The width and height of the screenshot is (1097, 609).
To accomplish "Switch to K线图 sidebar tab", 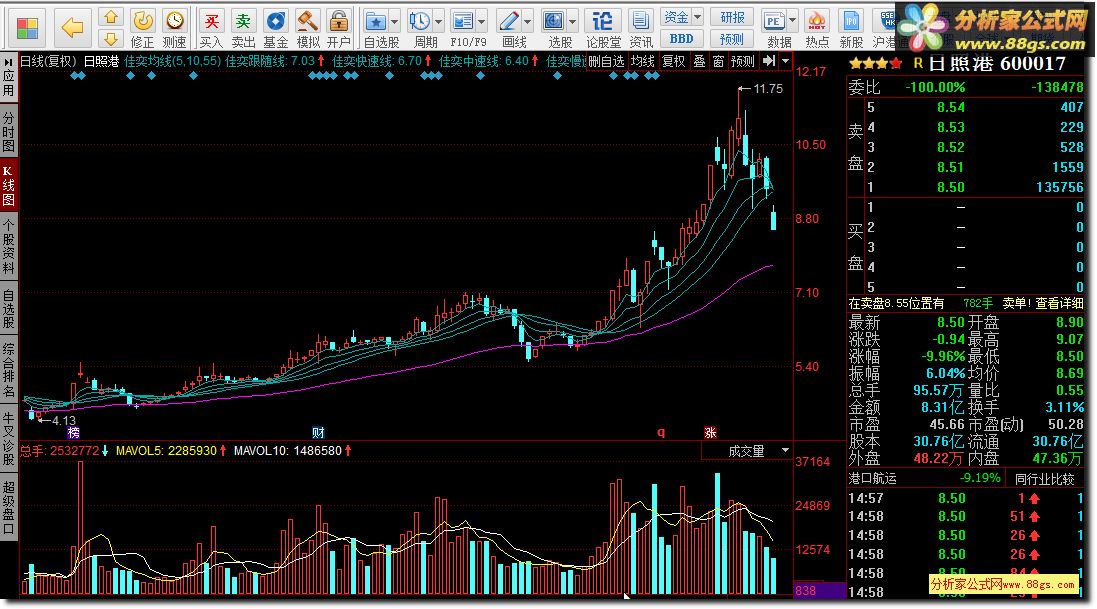I will (8, 186).
